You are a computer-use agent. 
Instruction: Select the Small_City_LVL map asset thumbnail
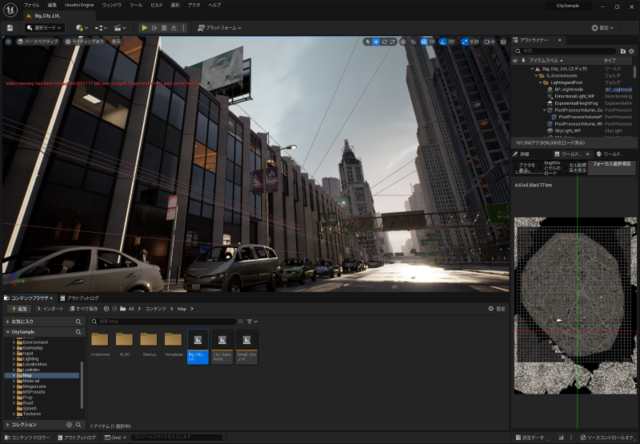247,347
